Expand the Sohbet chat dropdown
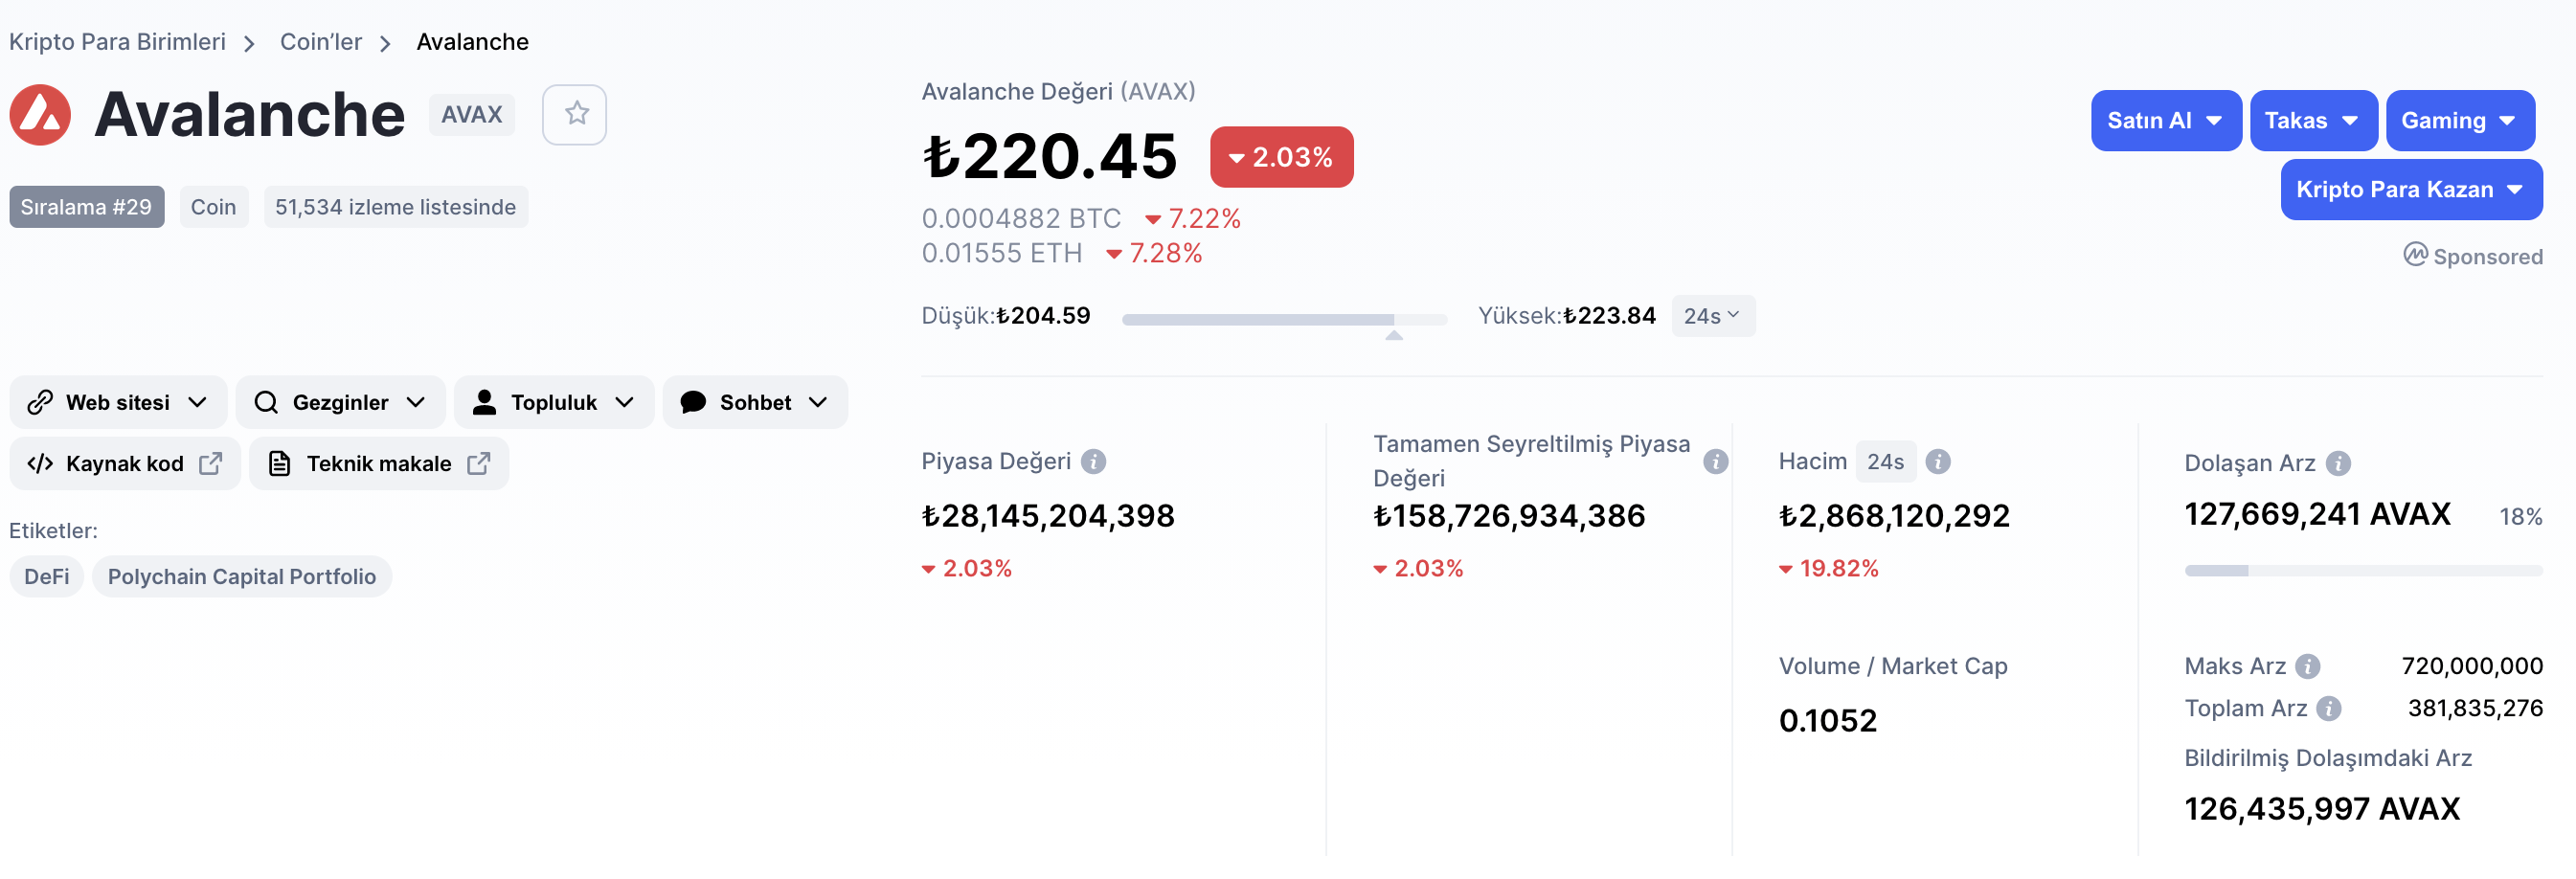Viewport: 2576px width, 879px height. (x=755, y=402)
